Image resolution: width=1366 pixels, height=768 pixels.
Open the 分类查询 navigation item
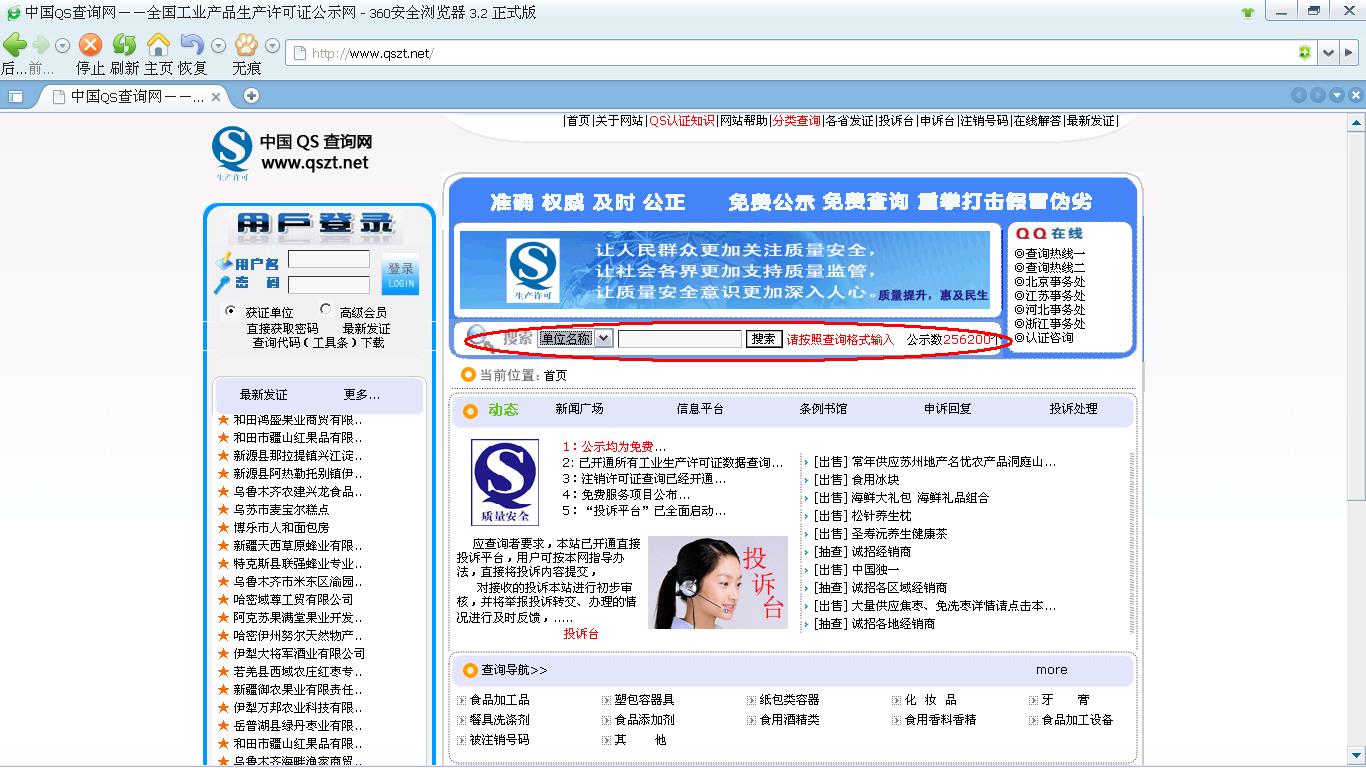coord(796,121)
